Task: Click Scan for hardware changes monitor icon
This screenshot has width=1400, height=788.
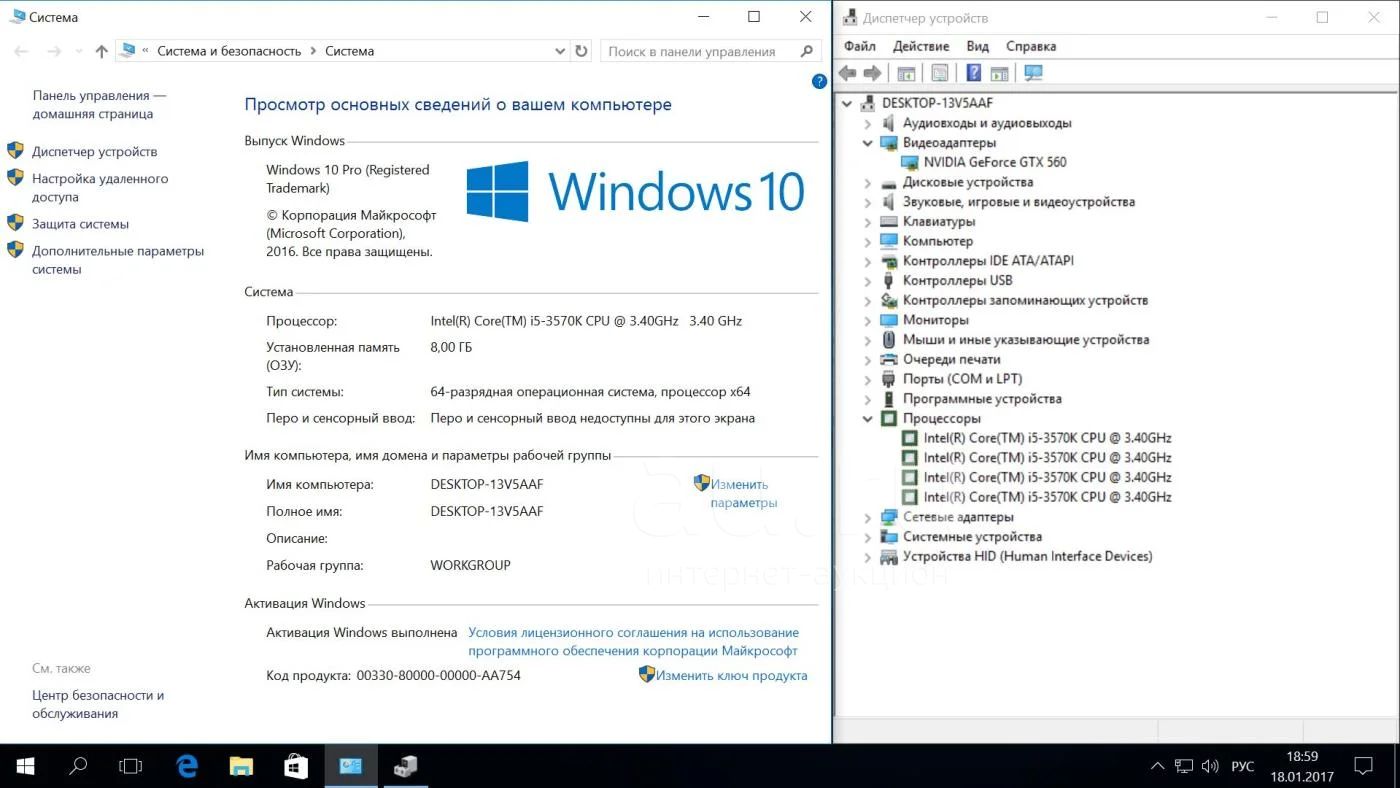Action: coord(1033,73)
